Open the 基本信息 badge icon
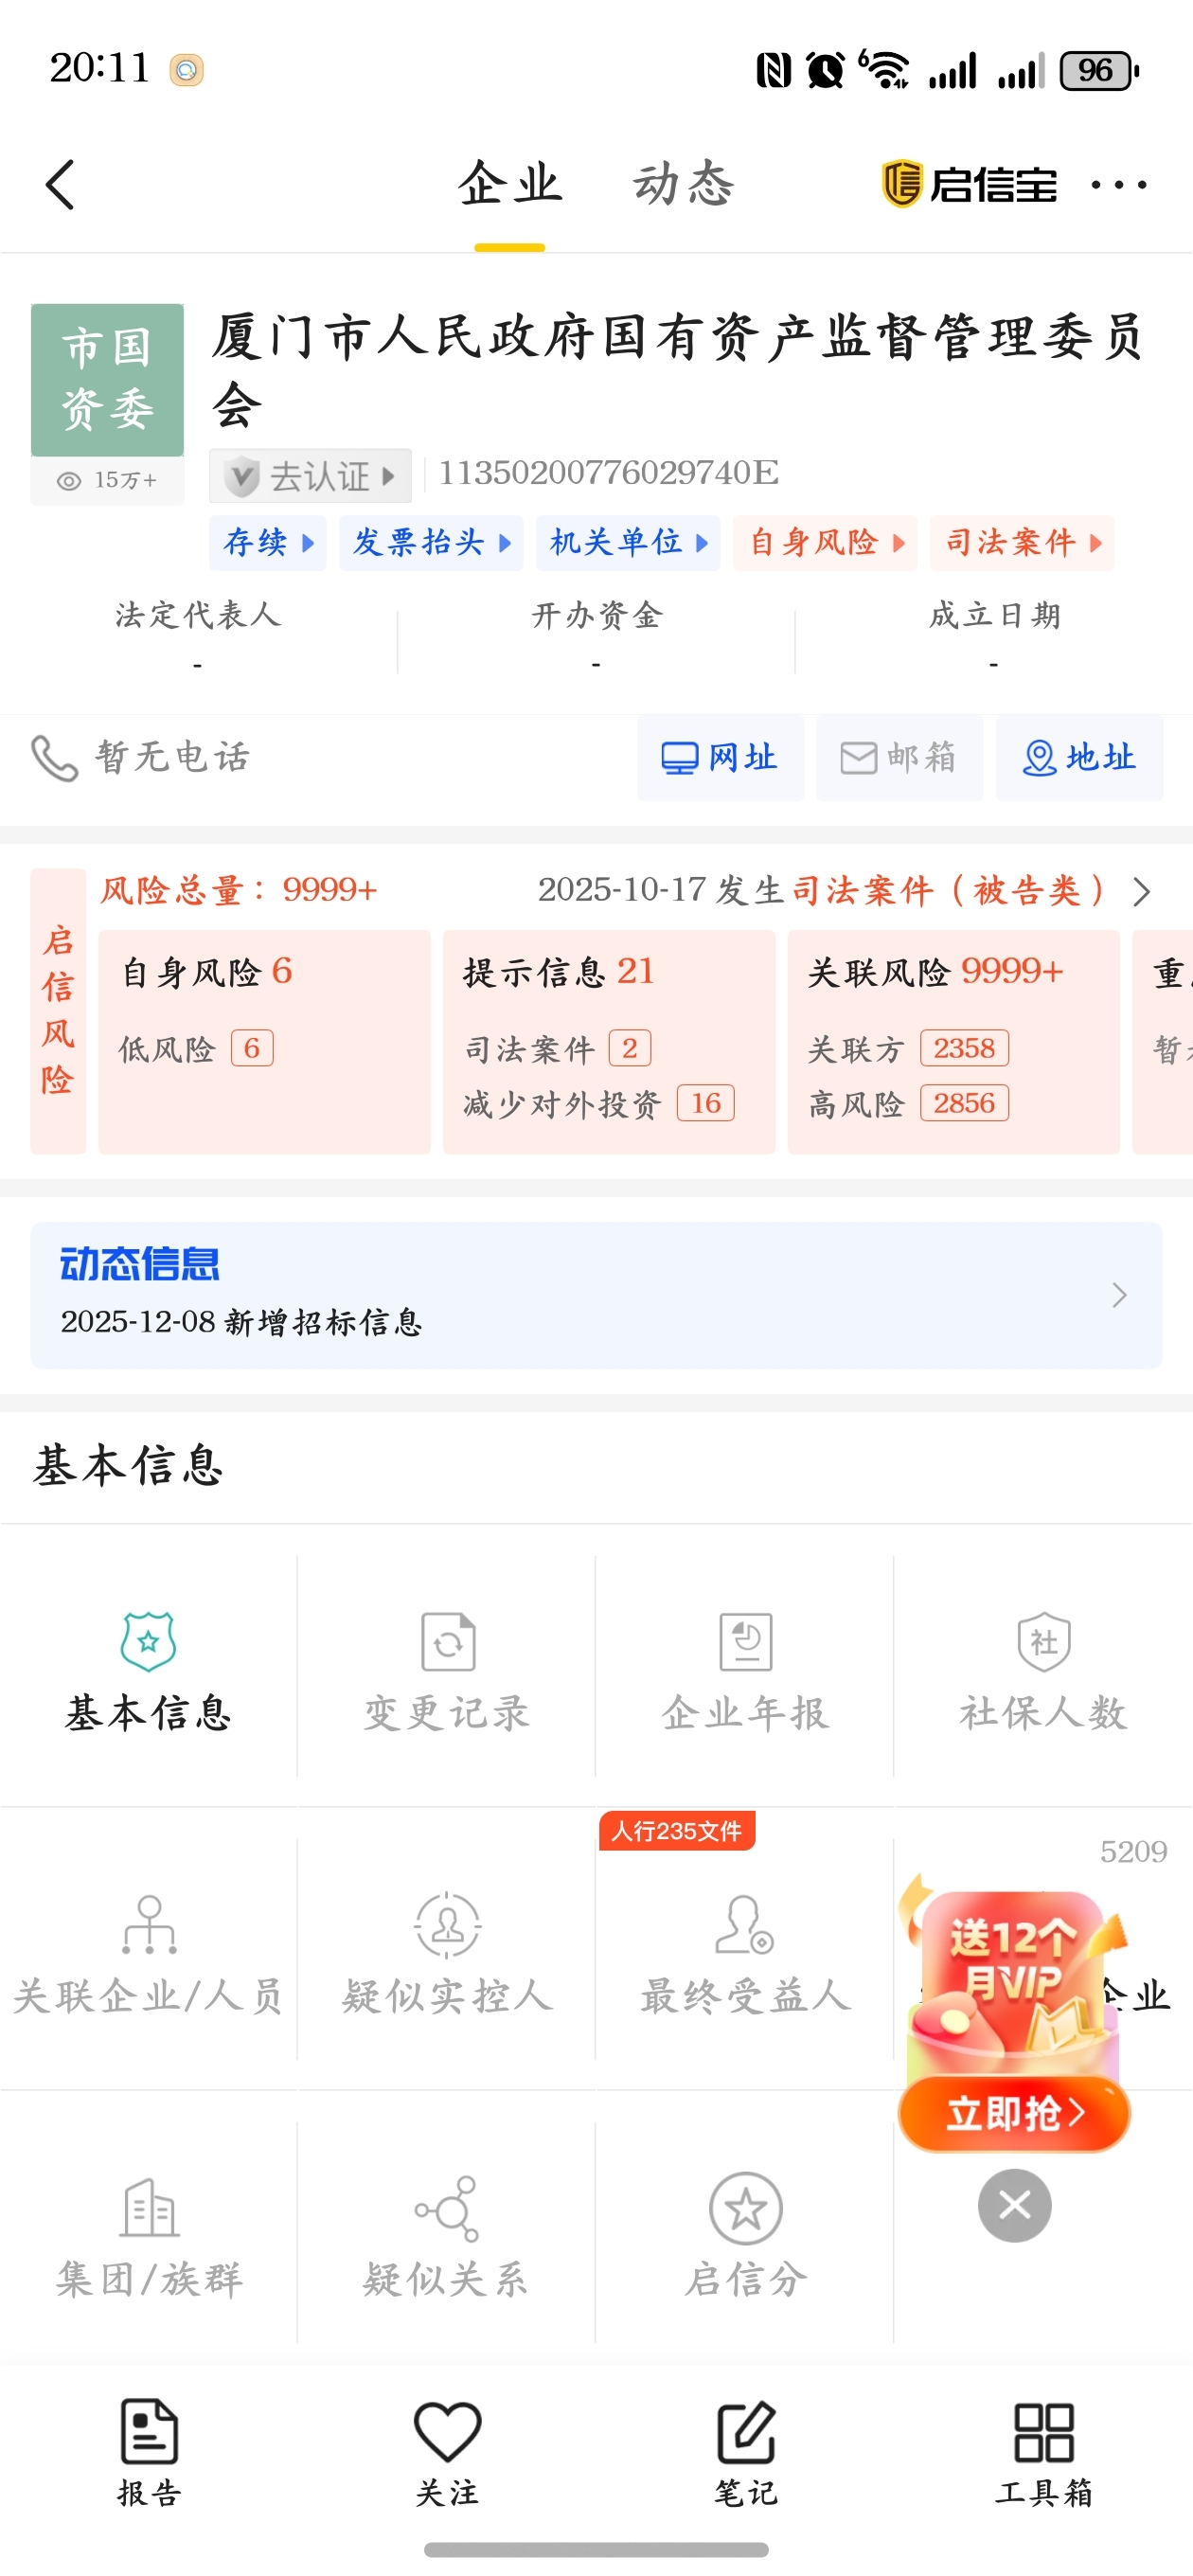Screen dimensions: 1193x2576 (148, 1641)
